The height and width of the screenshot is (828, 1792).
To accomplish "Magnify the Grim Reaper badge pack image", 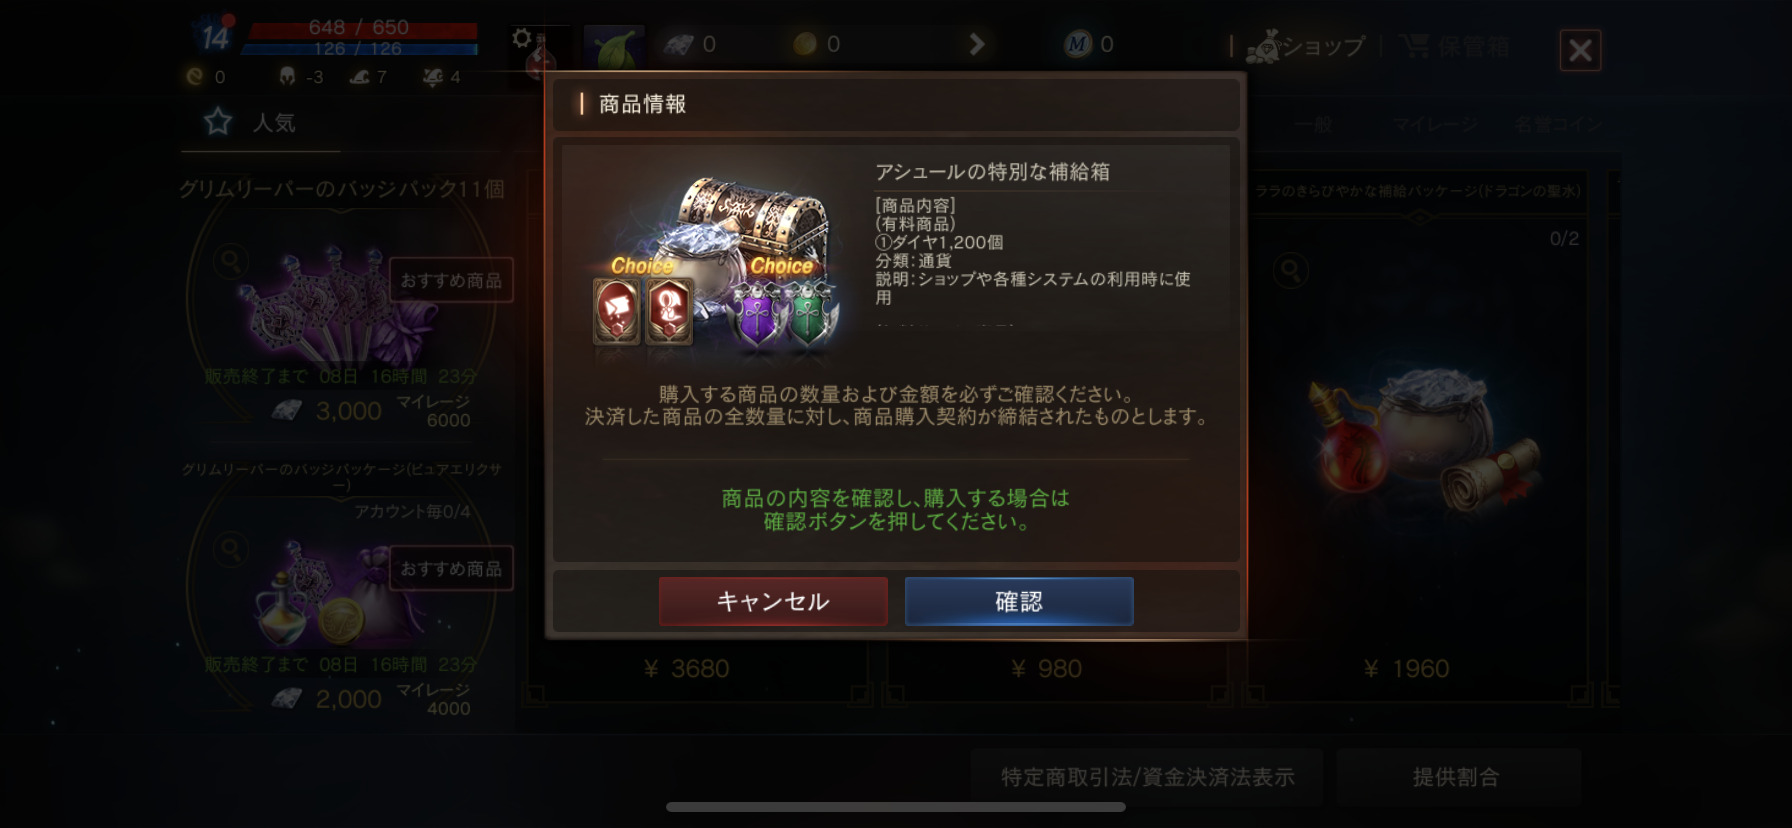I will pos(230,262).
